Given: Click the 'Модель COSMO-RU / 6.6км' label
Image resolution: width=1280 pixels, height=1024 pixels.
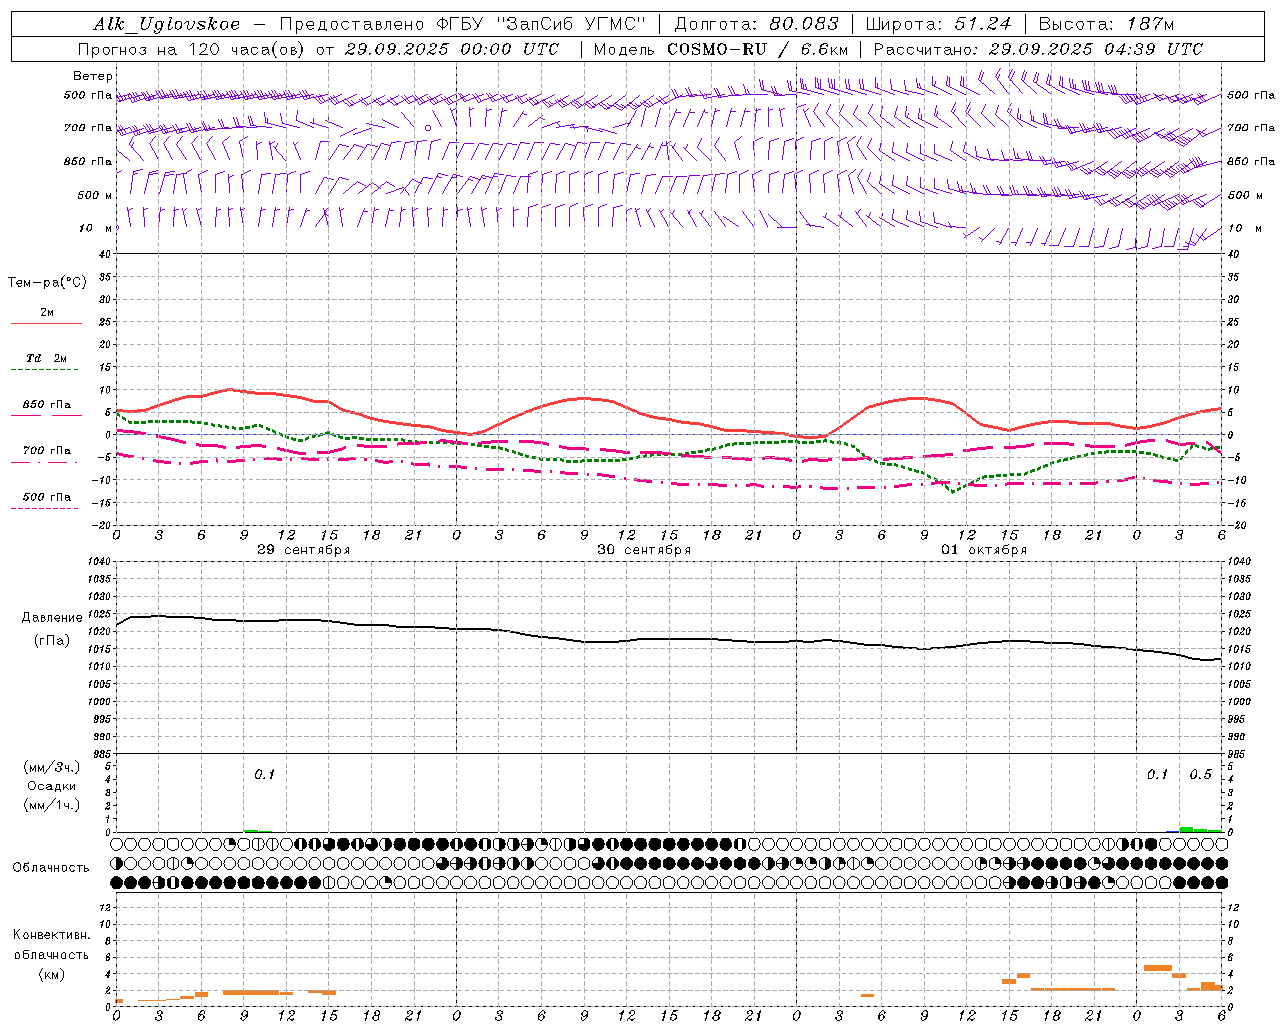Looking at the screenshot, I should pos(720,49).
